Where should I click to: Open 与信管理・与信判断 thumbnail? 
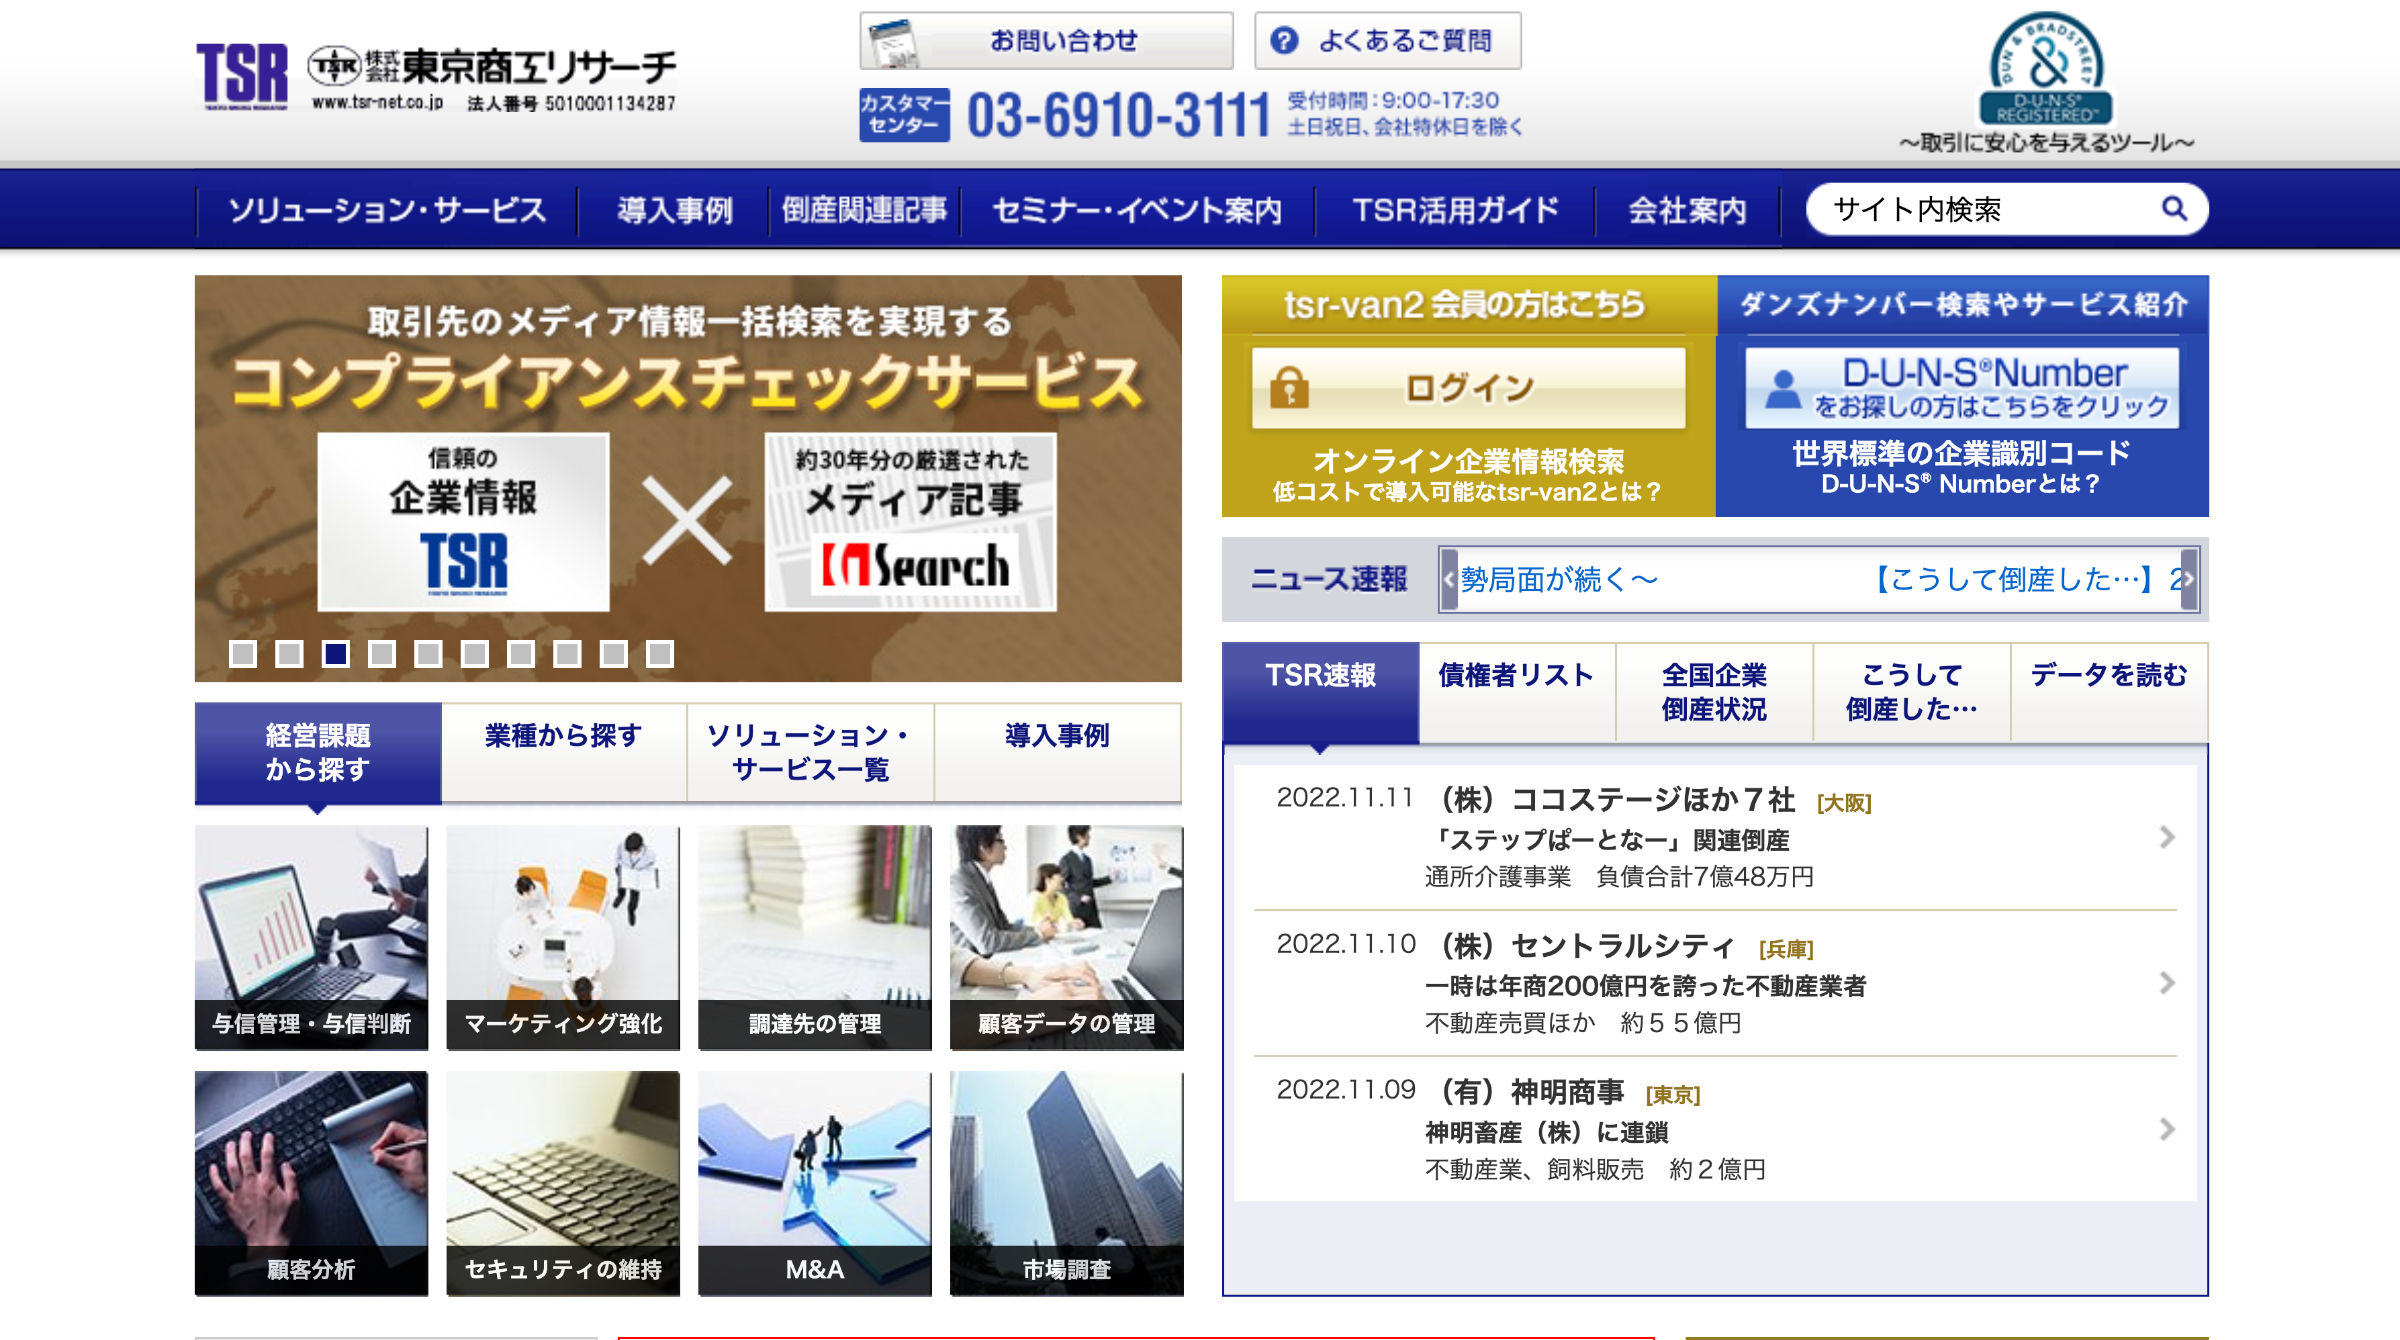click(311, 938)
